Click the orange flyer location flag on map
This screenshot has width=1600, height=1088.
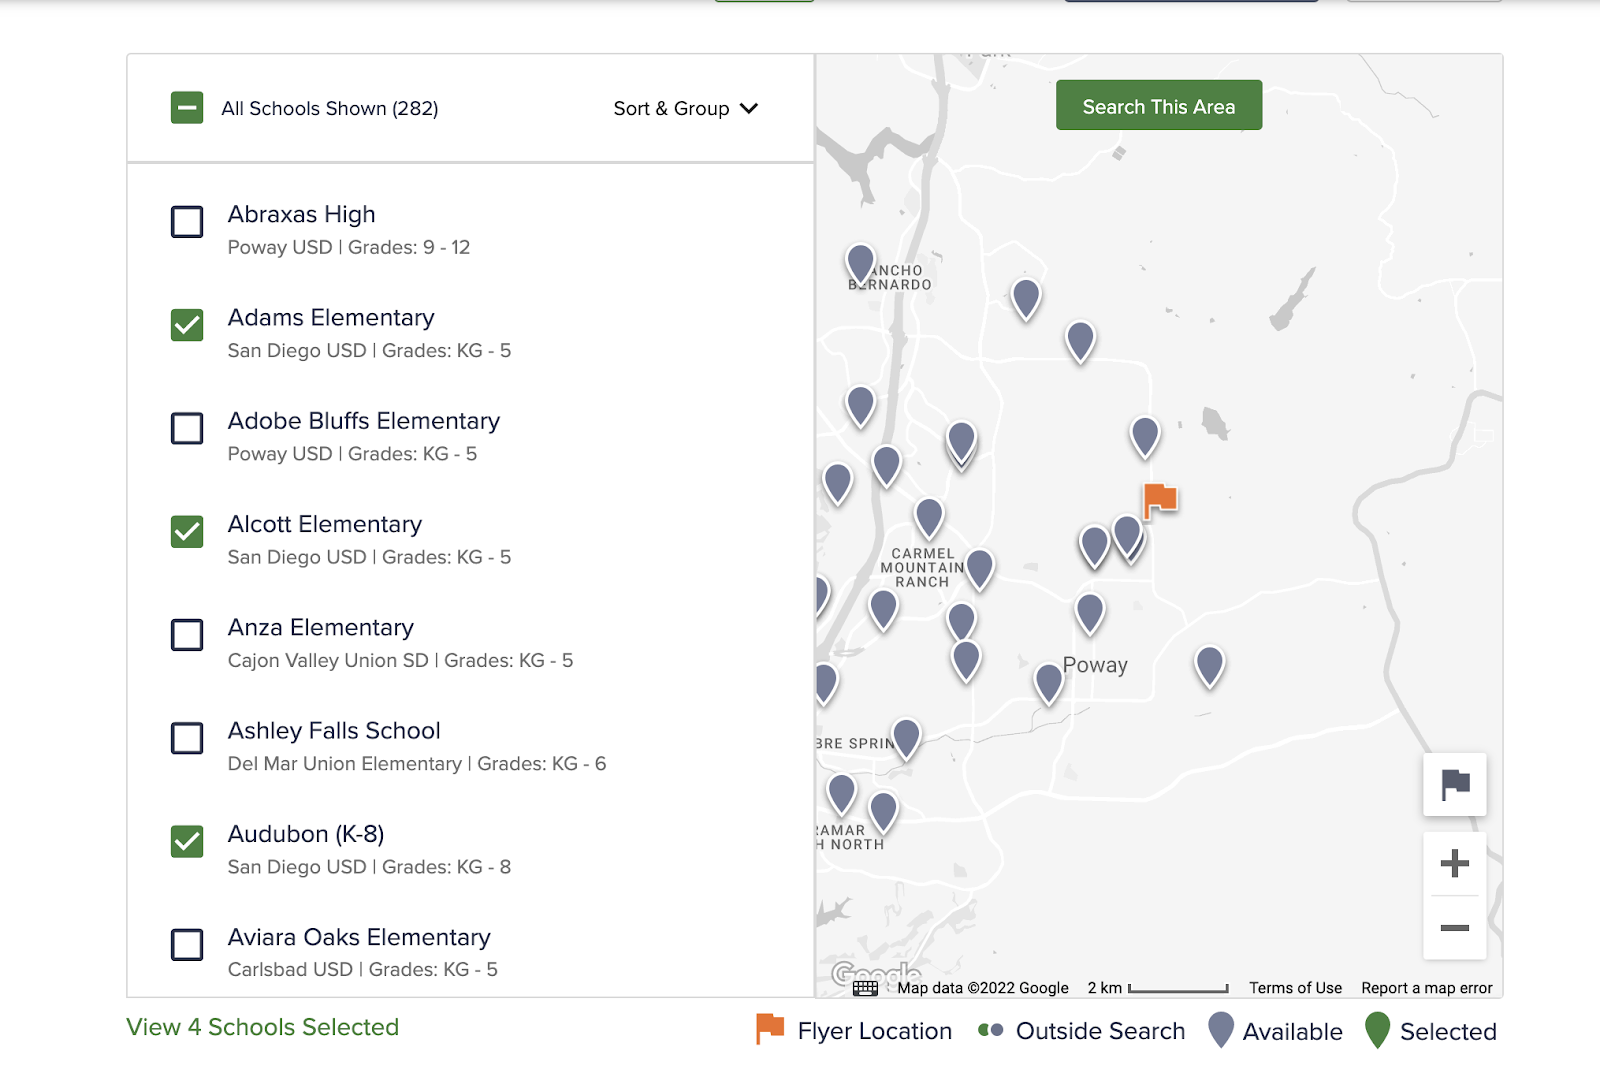coord(1160,500)
